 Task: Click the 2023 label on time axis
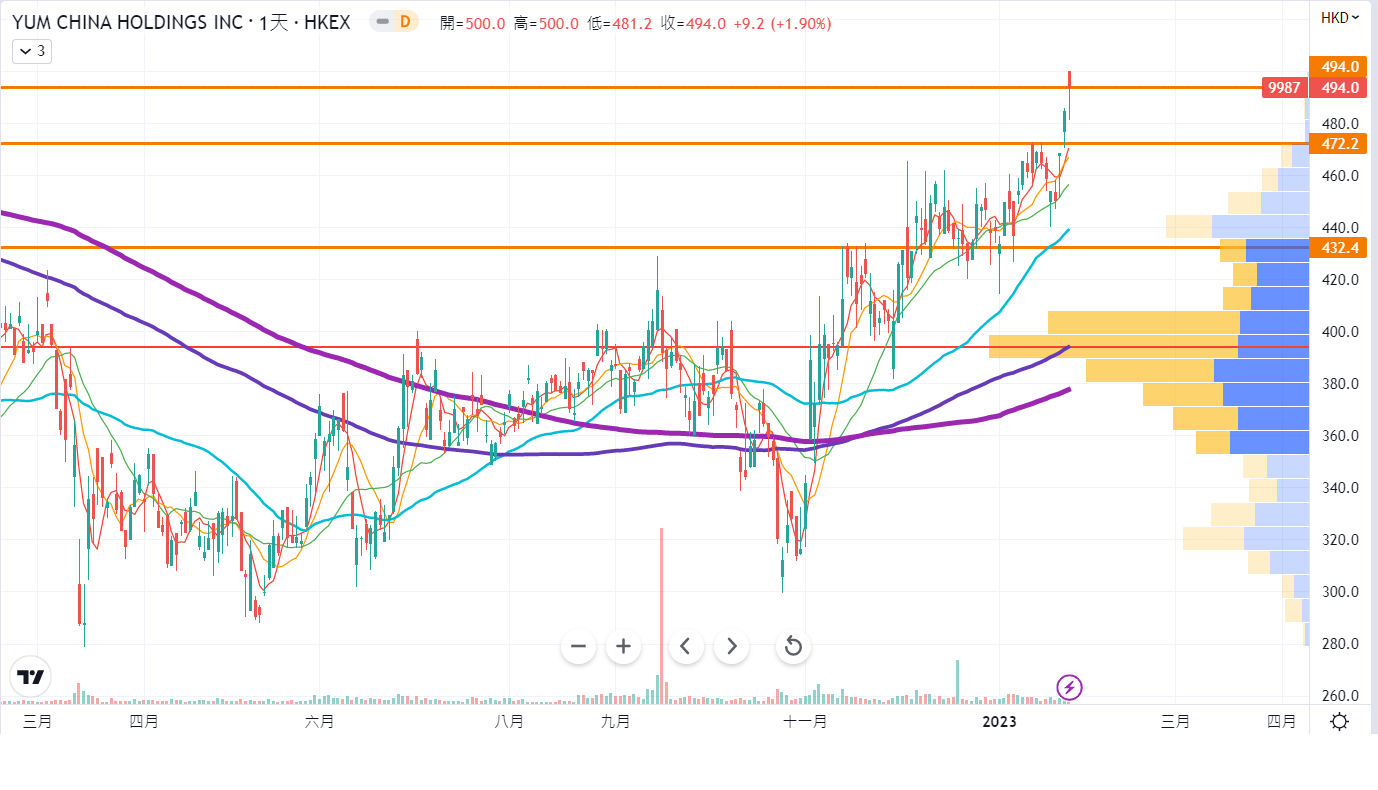click(1000, 721)
